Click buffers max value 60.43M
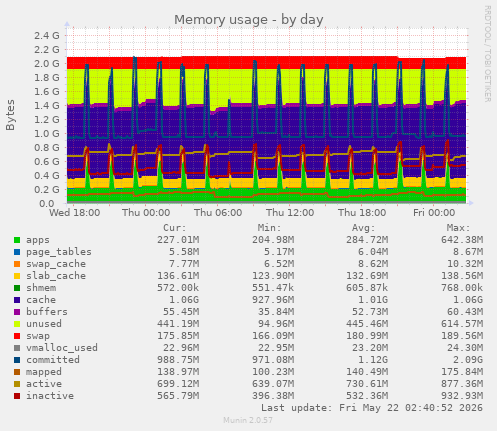497x431 pixels. coord(465,312)
